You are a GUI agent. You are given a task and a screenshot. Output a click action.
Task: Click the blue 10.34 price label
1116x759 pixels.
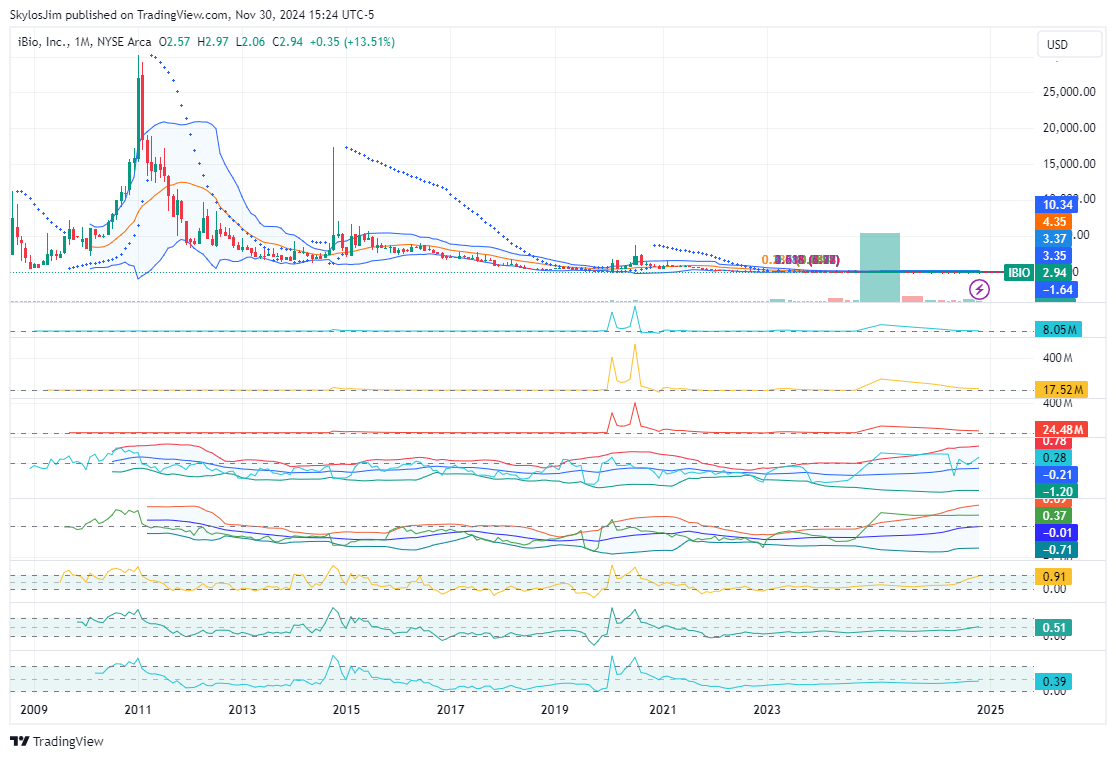point(1056,204)
